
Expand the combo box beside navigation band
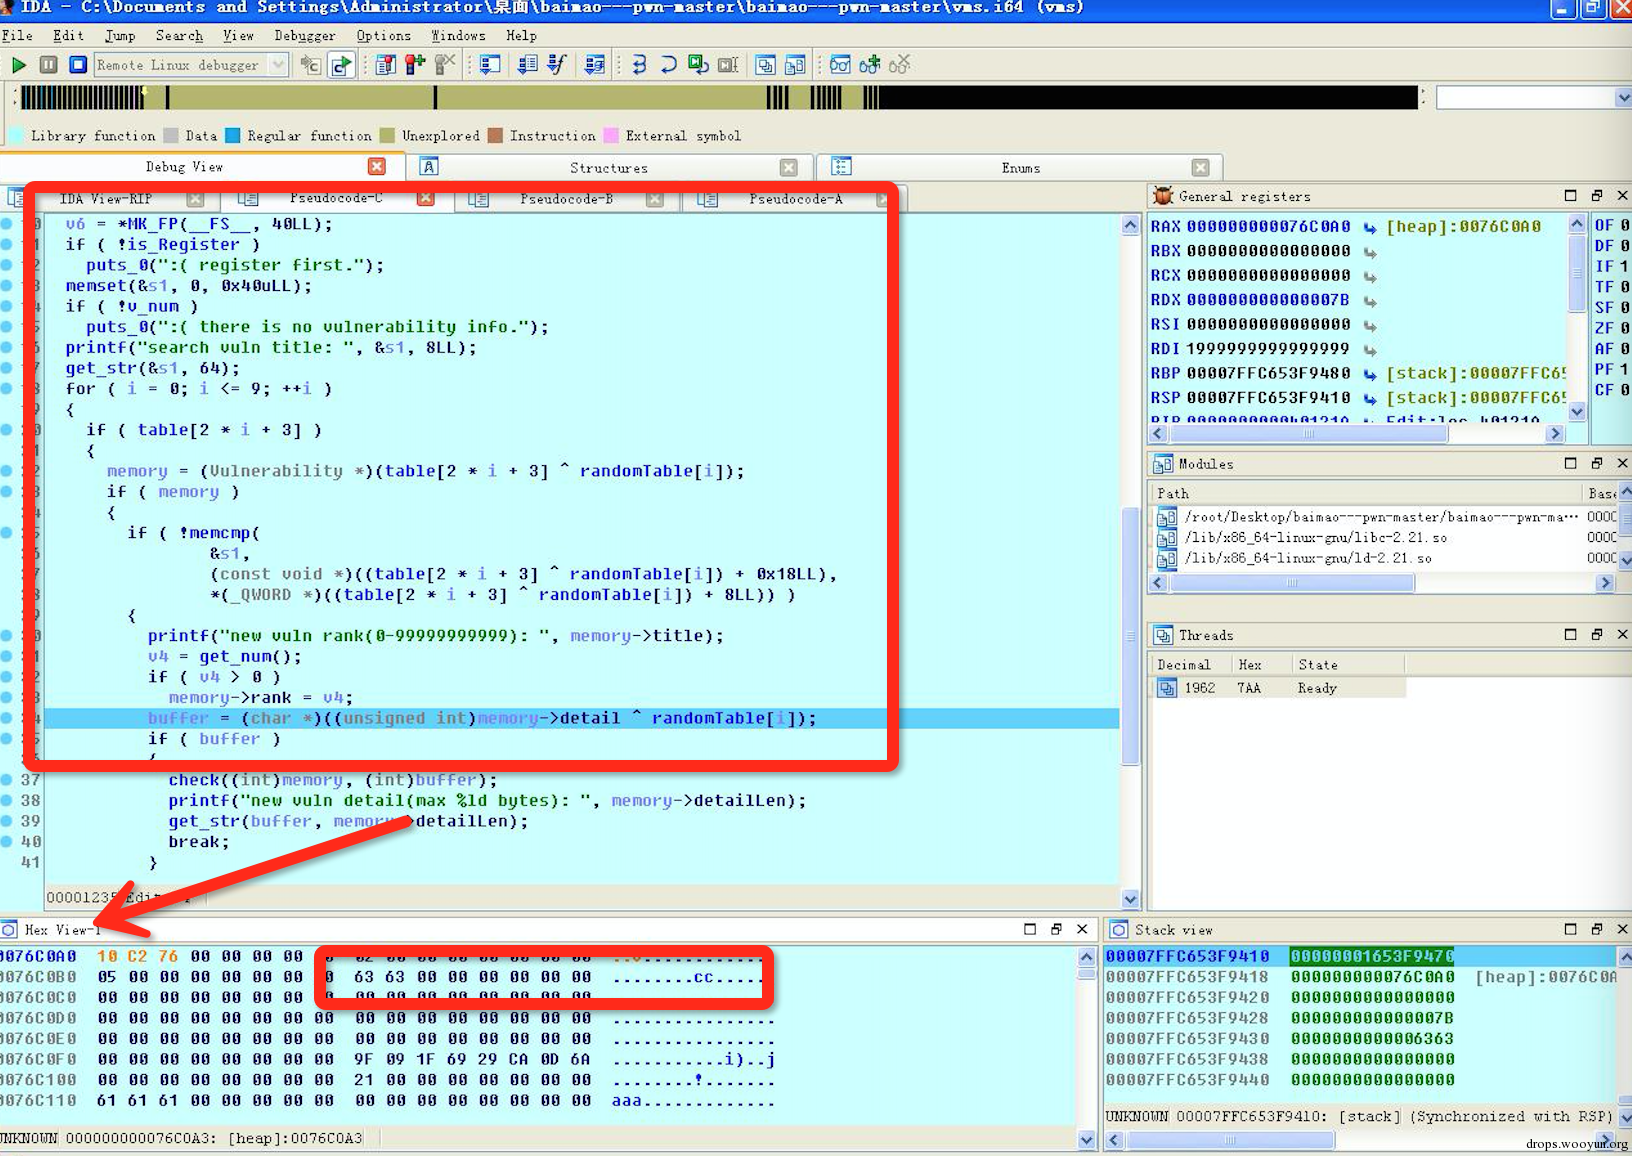pyautogui.click(x=1622, y=98)
